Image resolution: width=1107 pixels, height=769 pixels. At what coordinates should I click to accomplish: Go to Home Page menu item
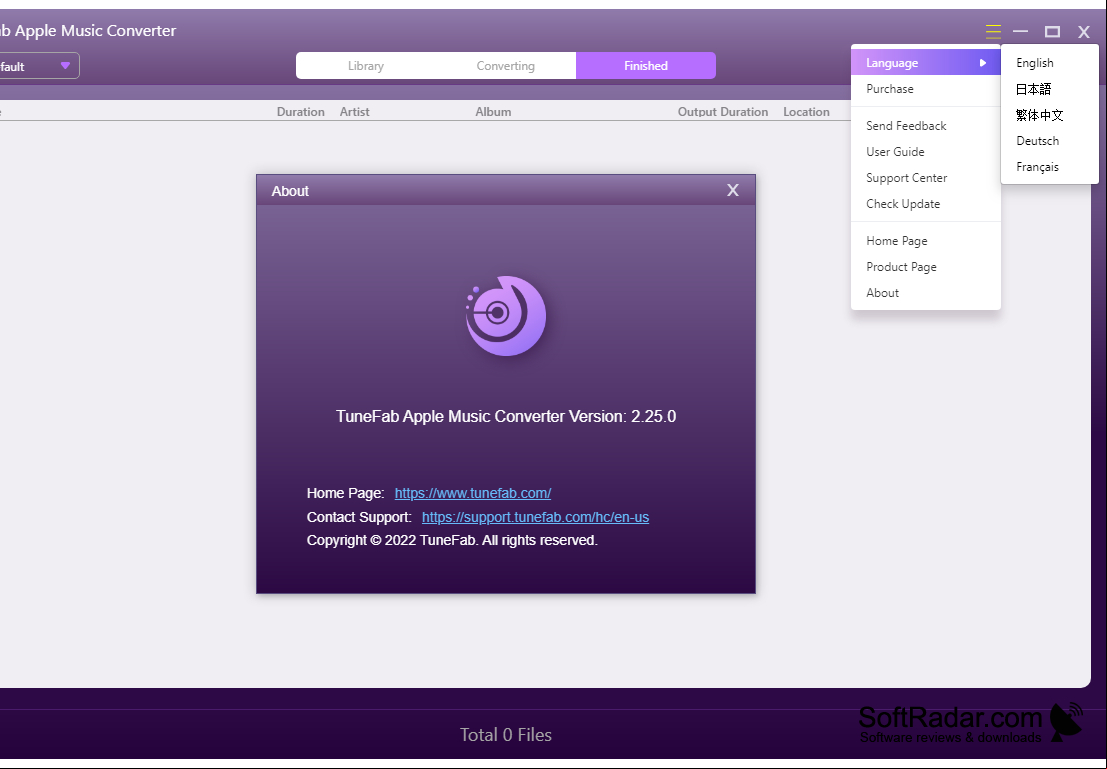926,241
